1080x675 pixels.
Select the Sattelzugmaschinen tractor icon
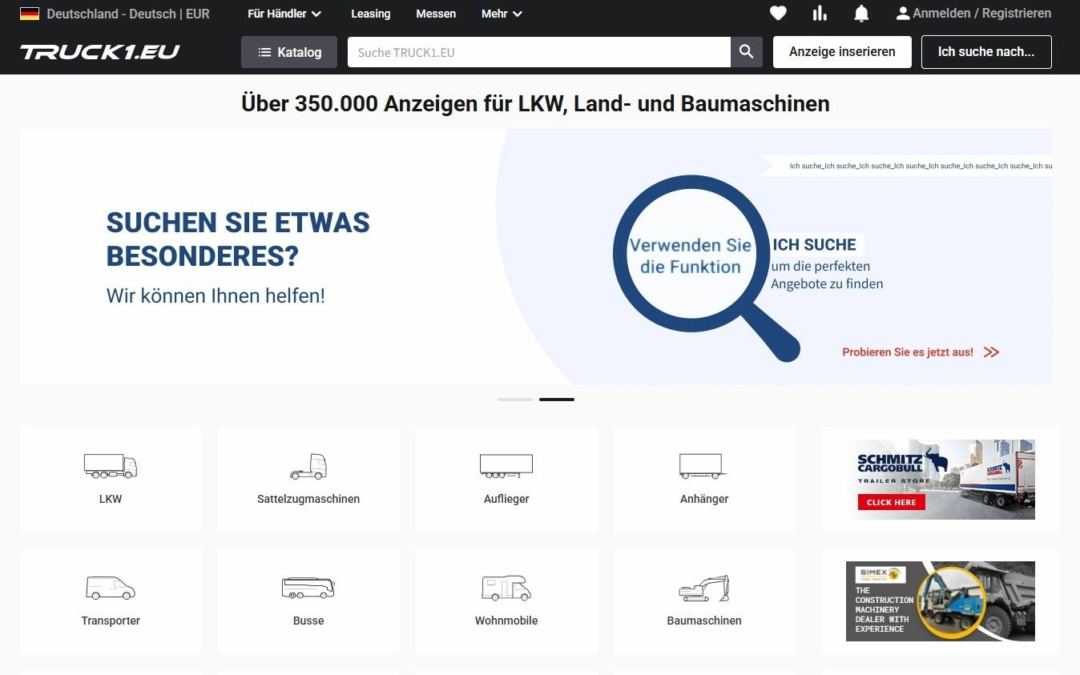tap(308, 466)
